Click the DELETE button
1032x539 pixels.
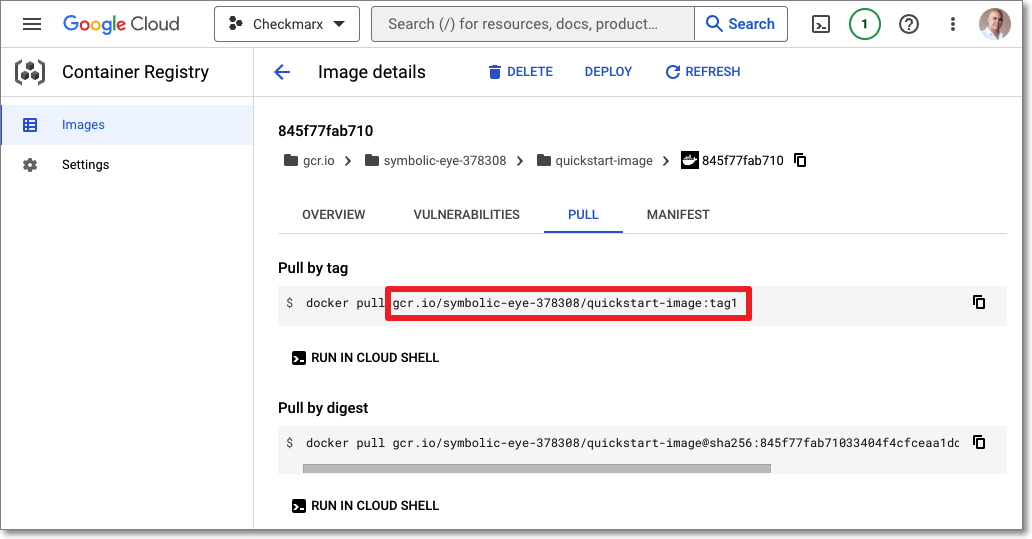click(521, 72)
